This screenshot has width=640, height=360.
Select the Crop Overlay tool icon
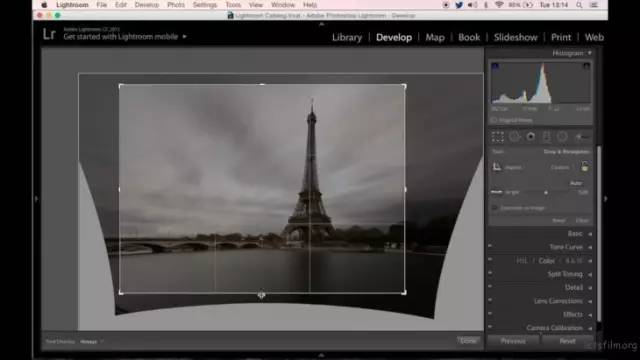click(498, 137)
